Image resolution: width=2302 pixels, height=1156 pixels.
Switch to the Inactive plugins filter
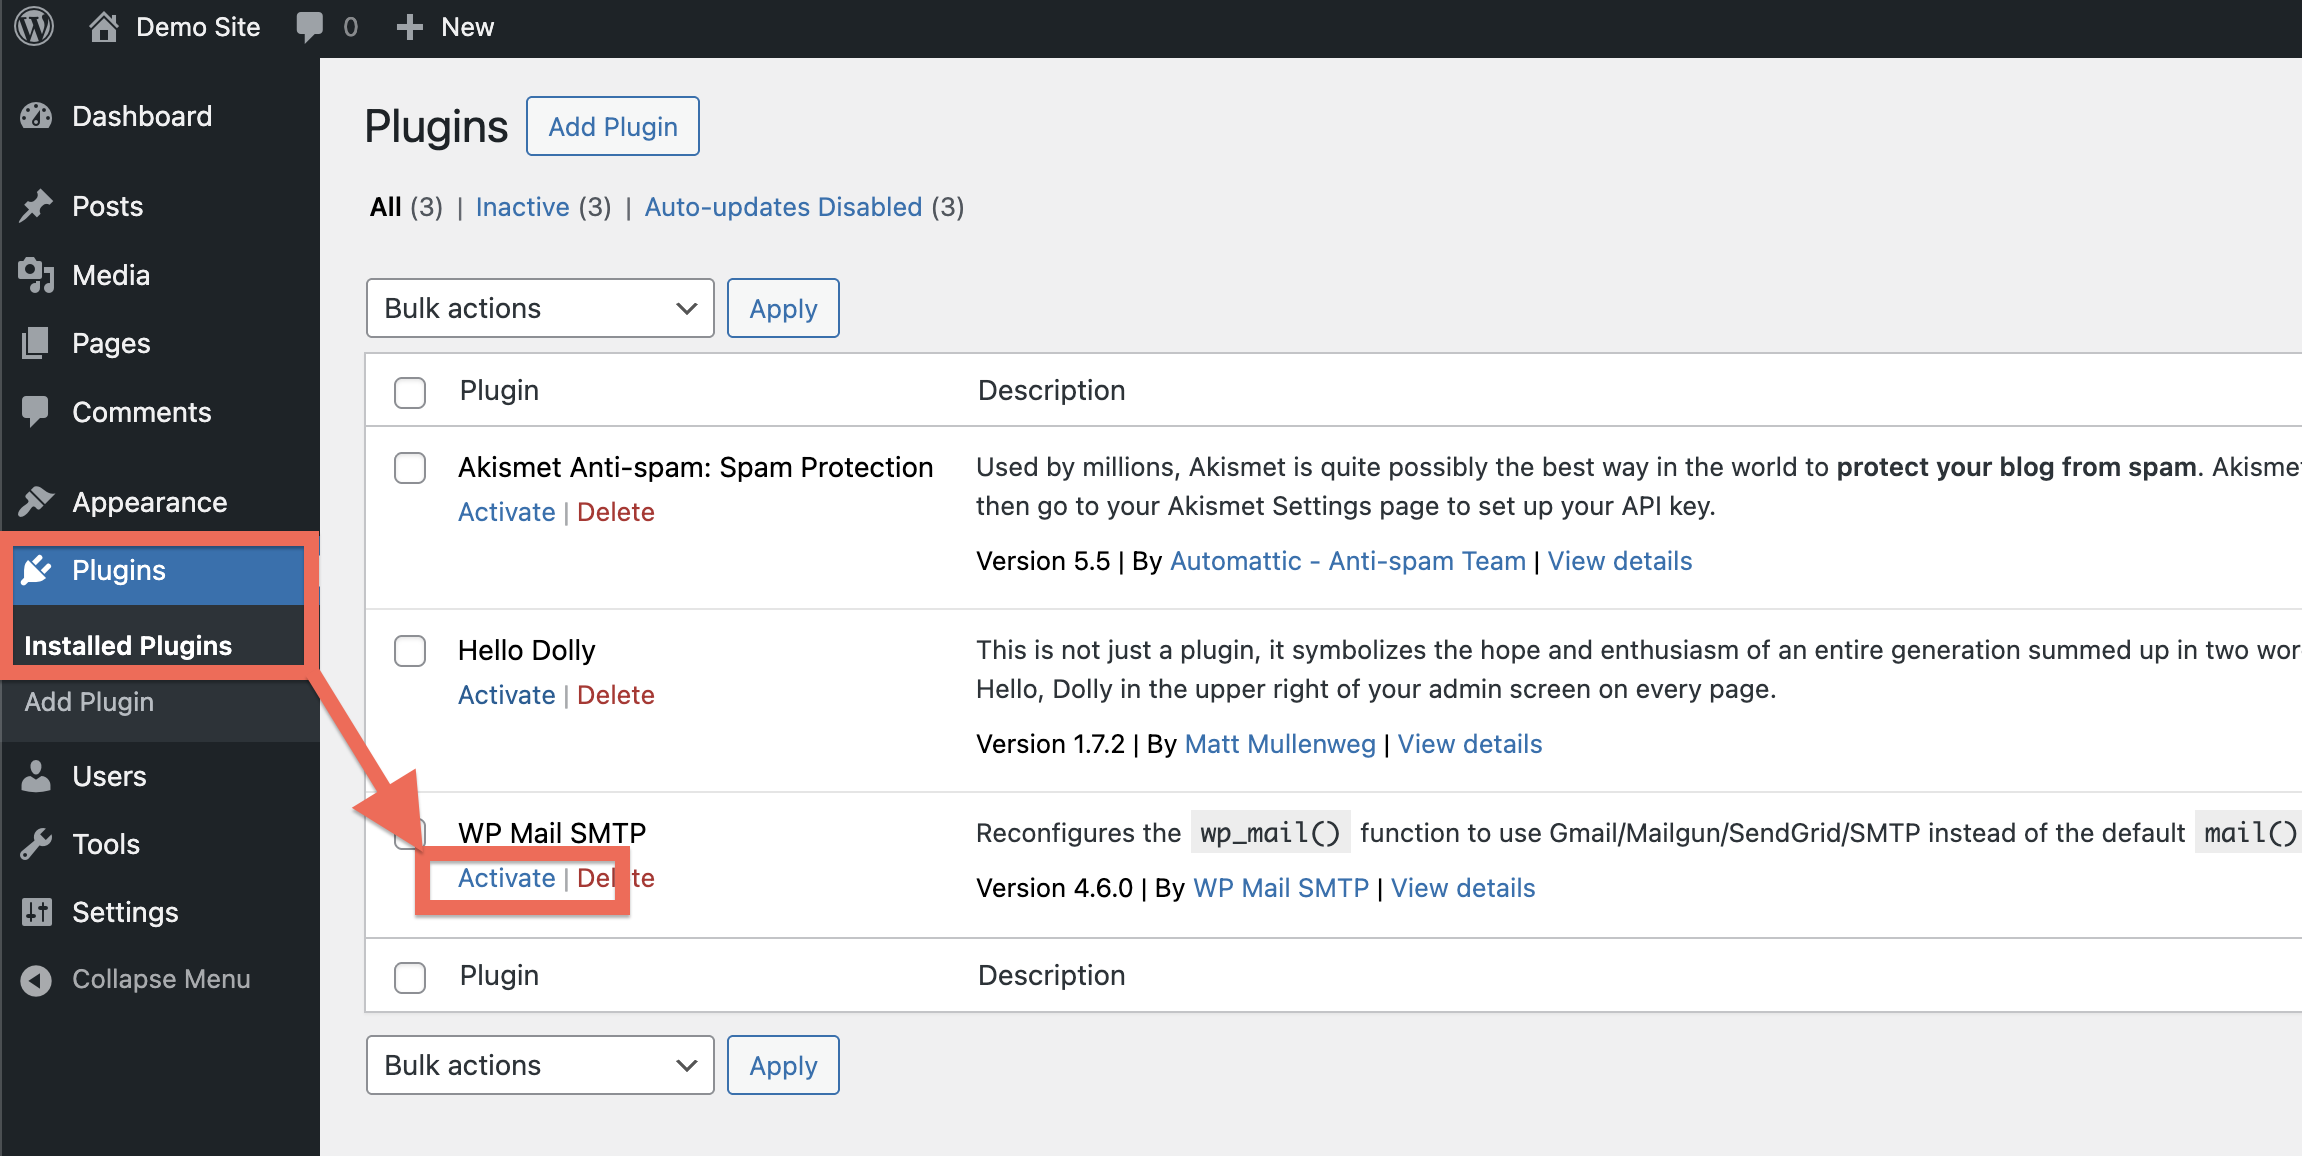(x=523, y=207)
